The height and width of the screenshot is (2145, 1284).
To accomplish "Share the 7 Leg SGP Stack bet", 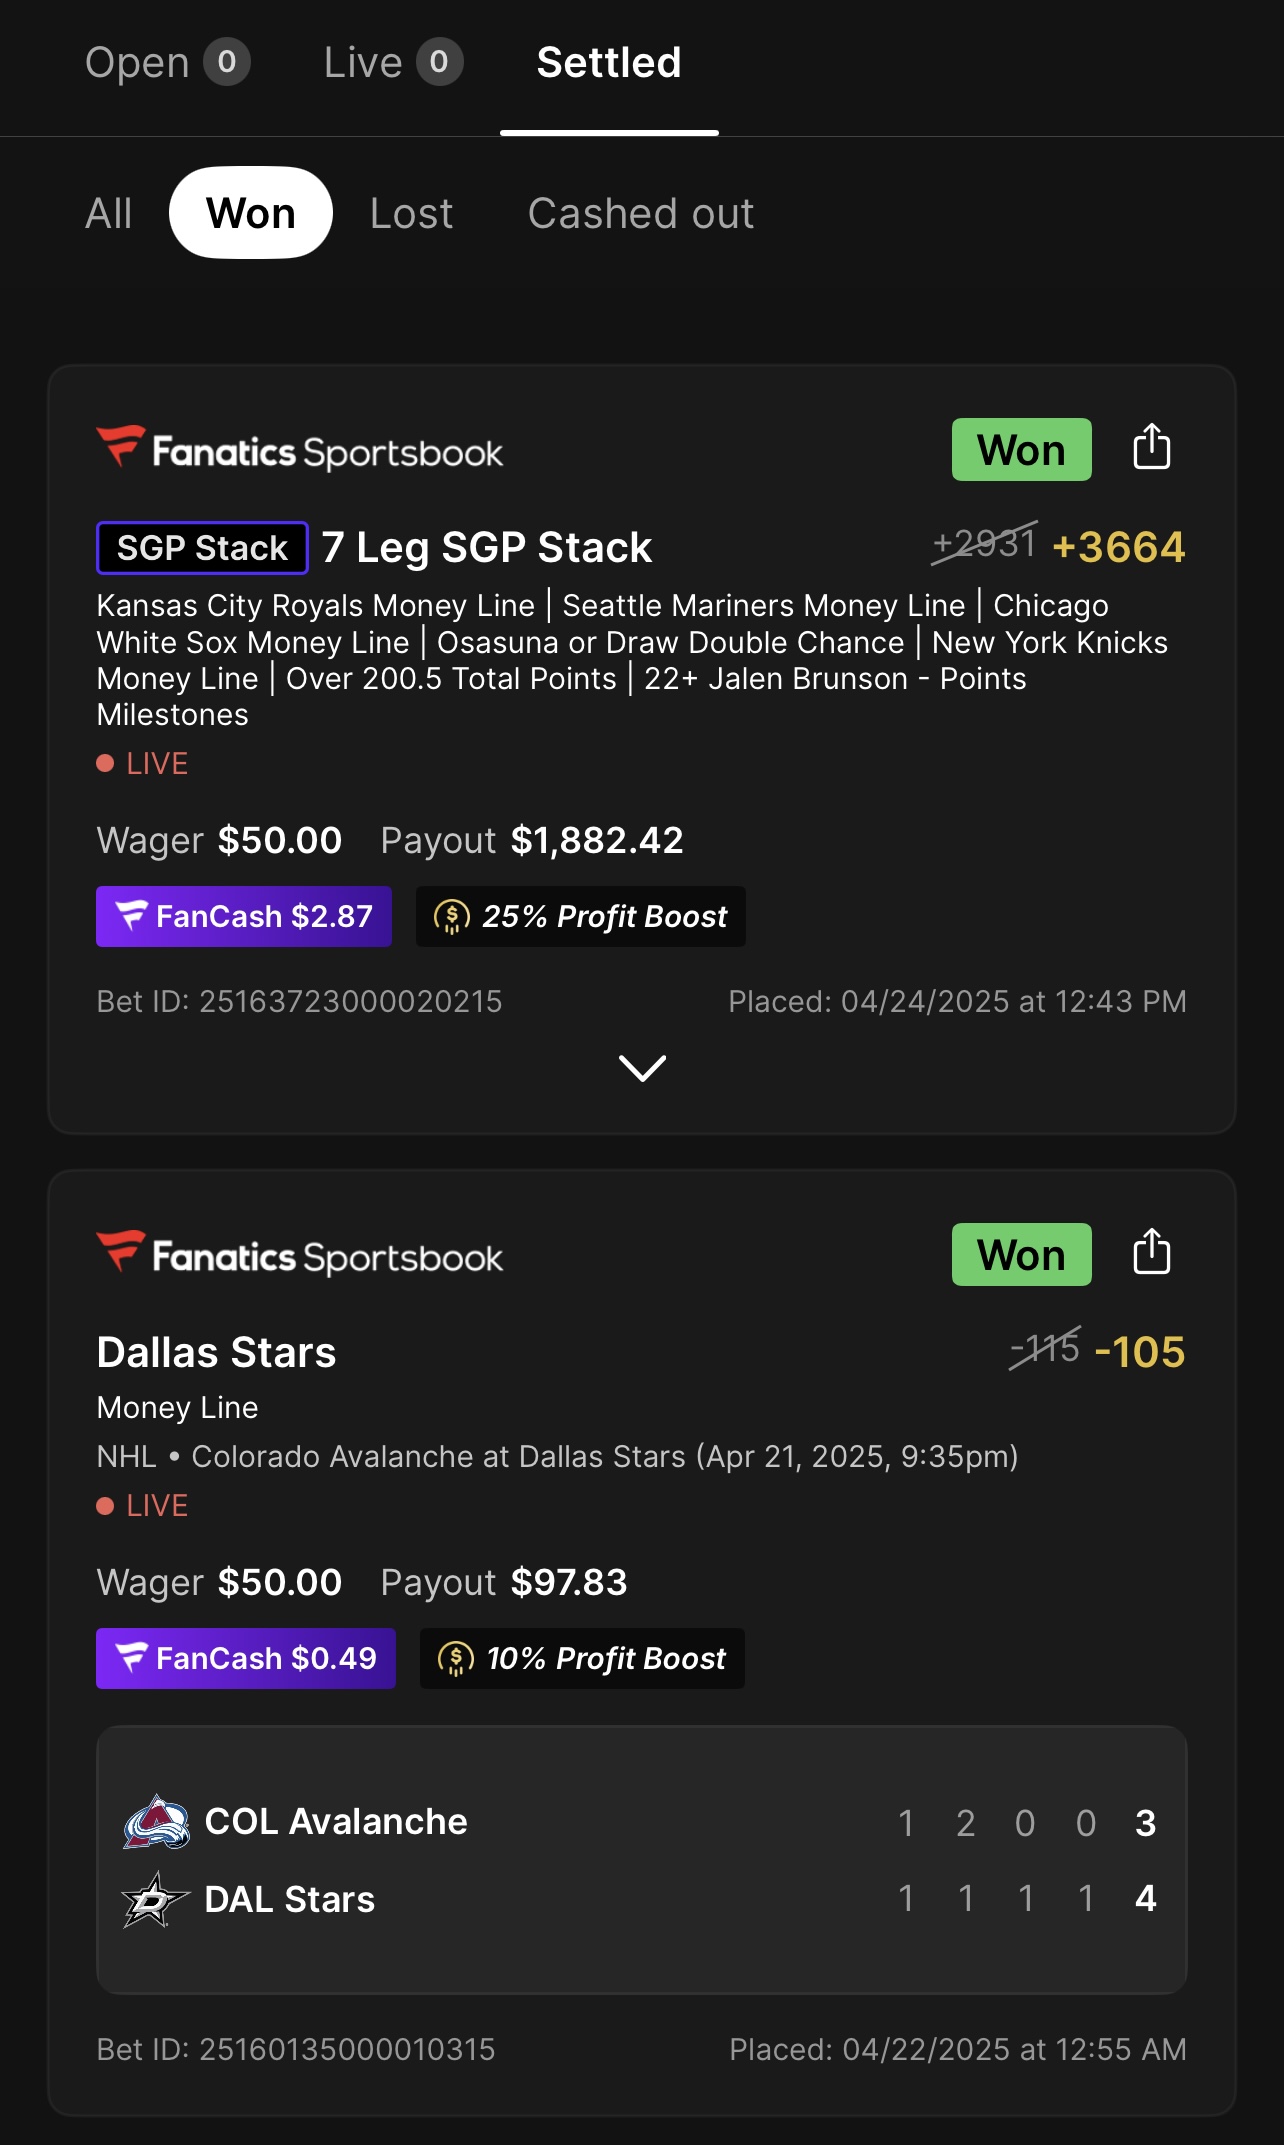I will tap(1151, 447).
